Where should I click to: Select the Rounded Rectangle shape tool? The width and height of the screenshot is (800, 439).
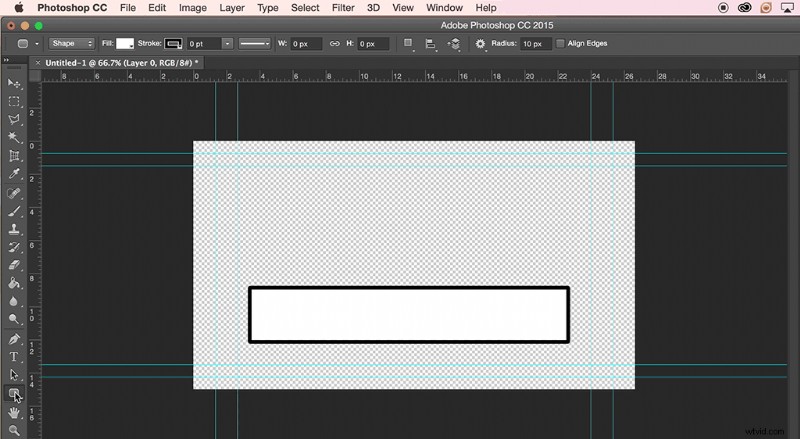pos(14,394)
